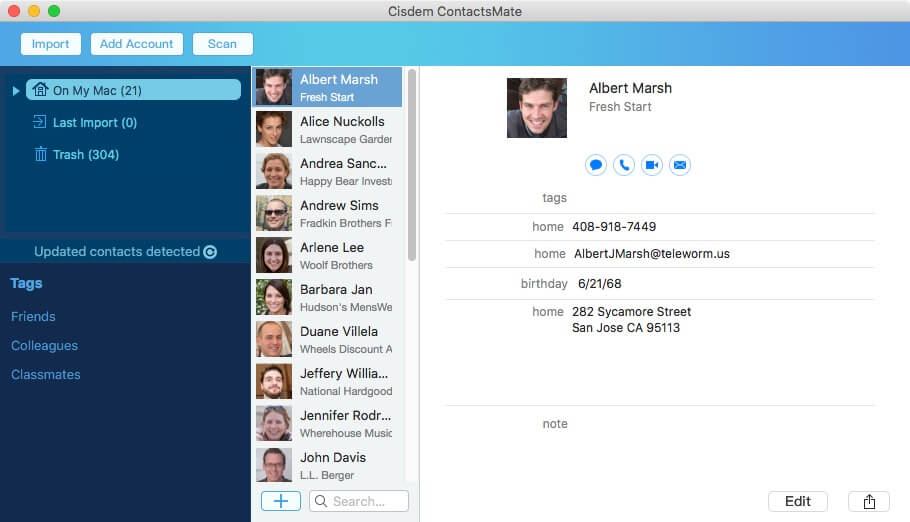
Task: Click the house icon for On My Mac
Action: click(40, 89)
